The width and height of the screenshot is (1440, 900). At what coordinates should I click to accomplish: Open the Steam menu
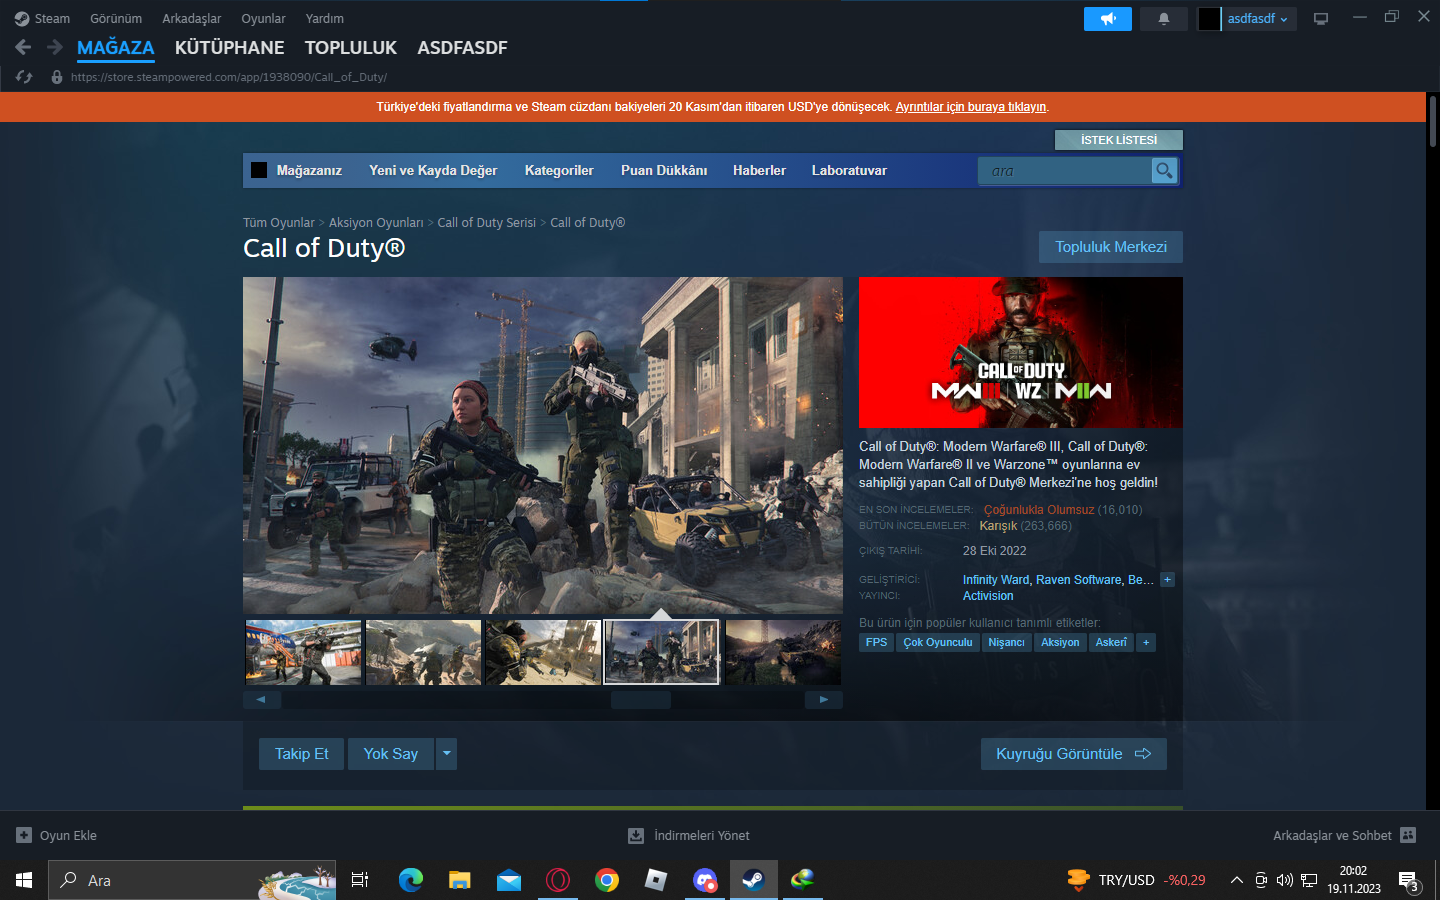[x=42, y=19]
